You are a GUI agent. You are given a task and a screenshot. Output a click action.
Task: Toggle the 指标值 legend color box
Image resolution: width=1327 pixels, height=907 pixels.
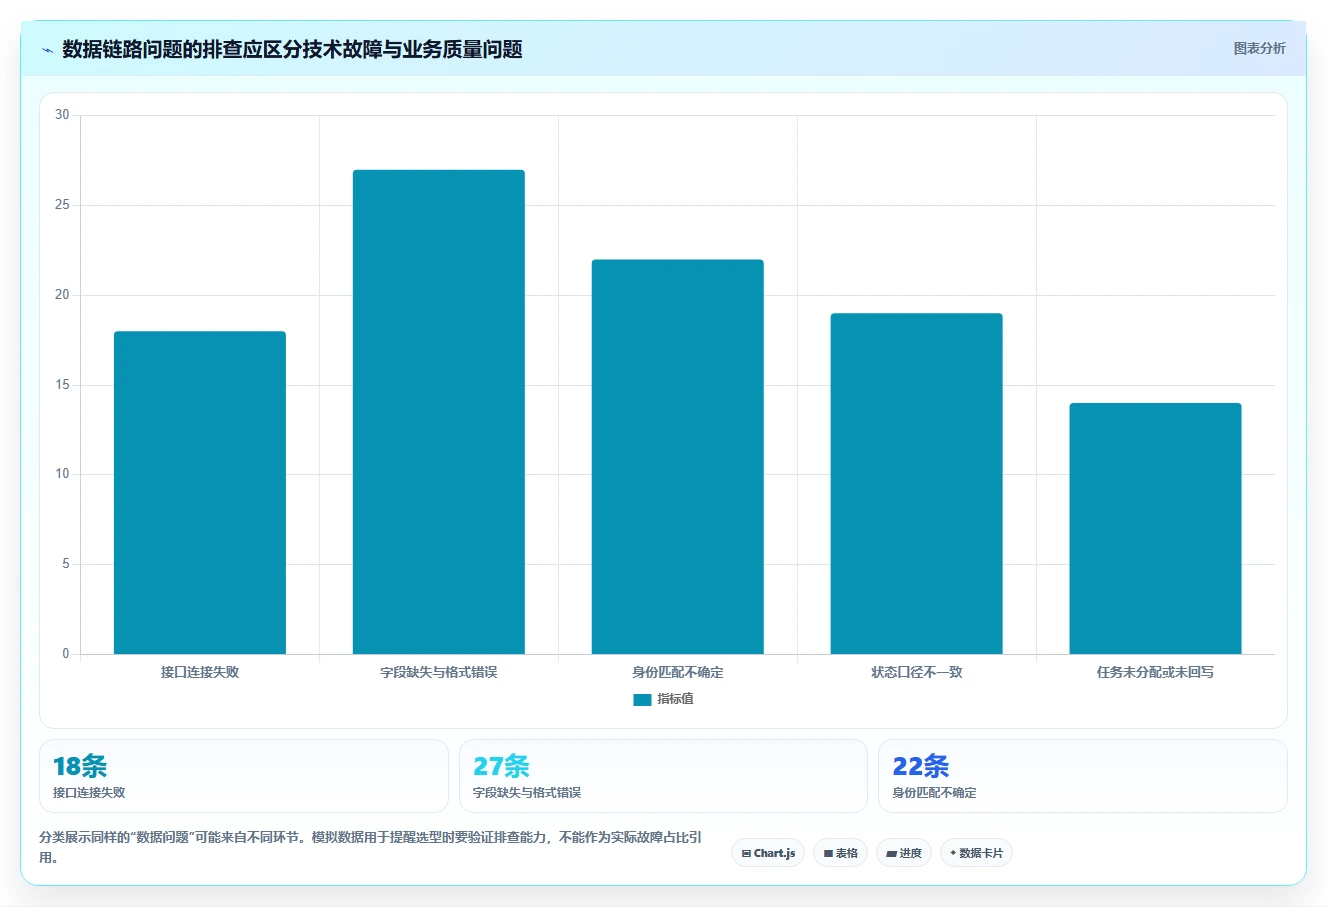point(642,700)
